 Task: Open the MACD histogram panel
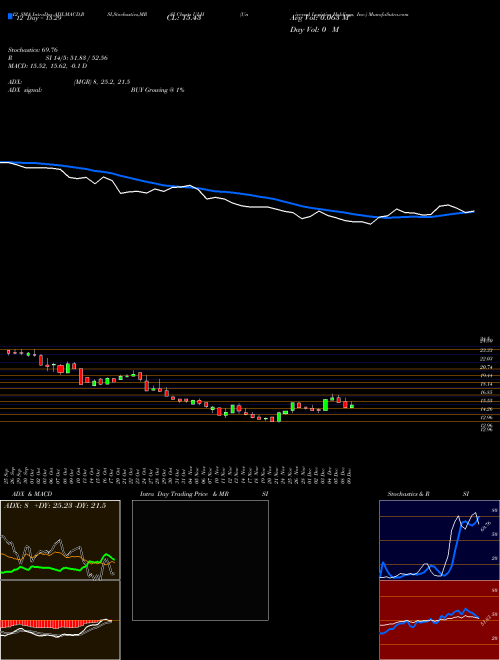coord(60,620)
